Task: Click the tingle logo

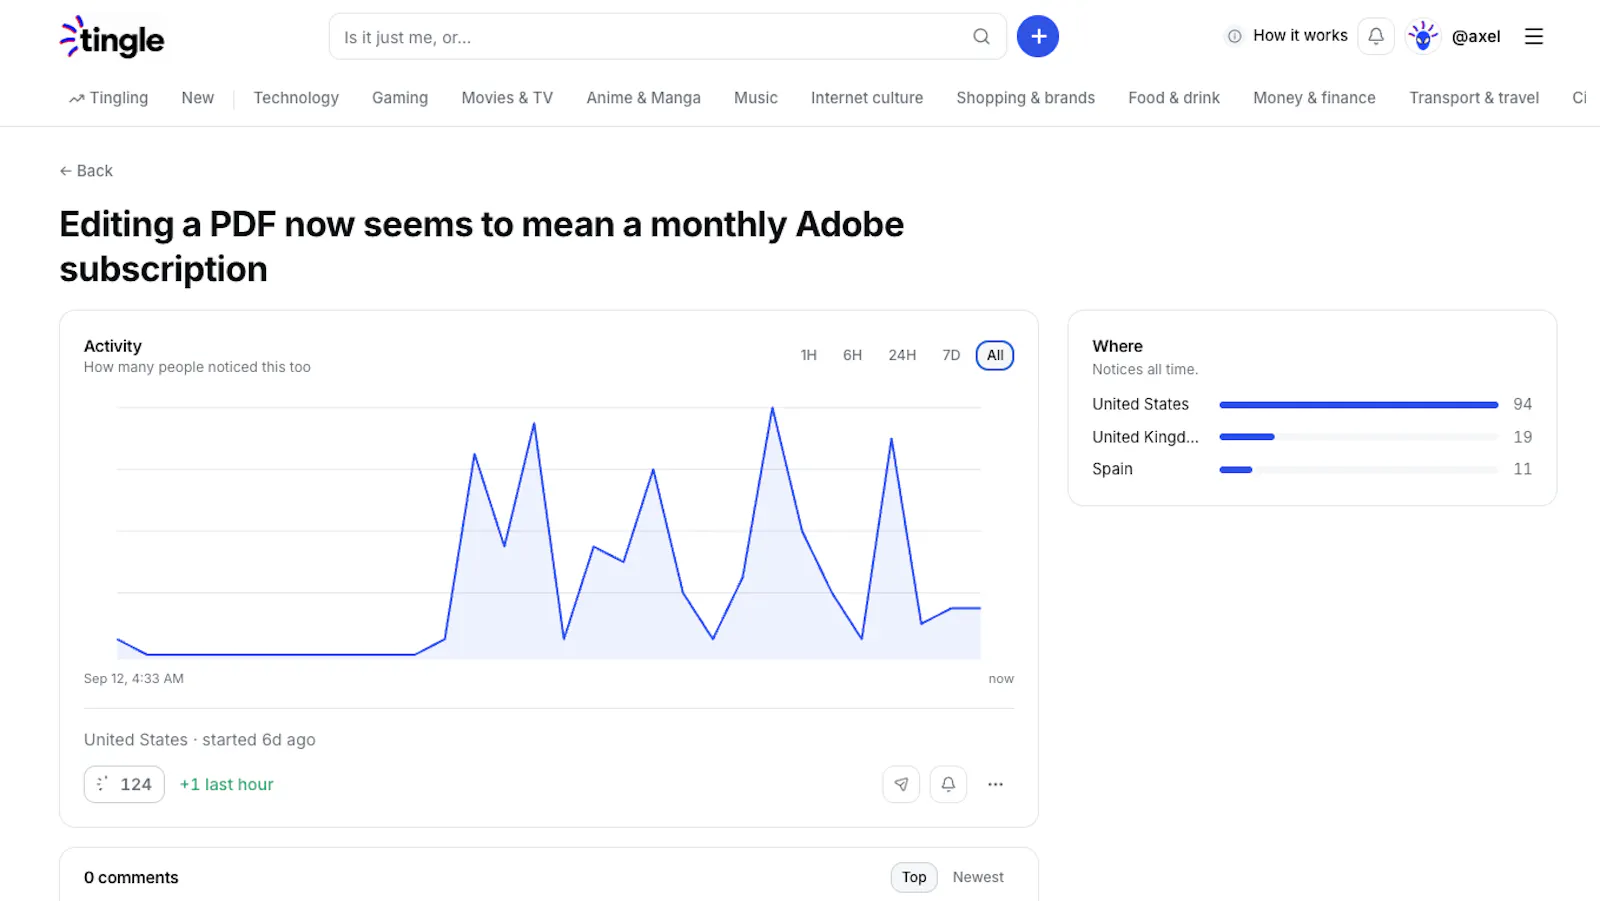Action: coord(112,37)
